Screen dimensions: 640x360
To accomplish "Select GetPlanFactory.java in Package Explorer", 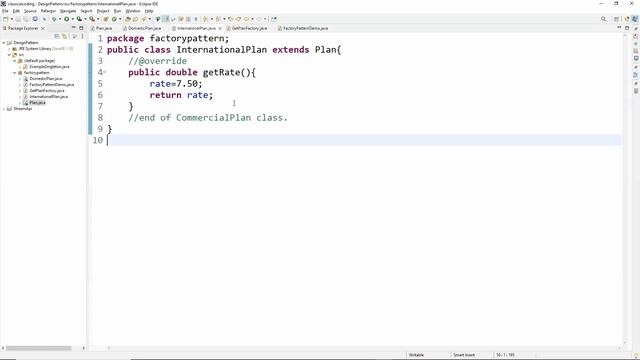I will click(47, 91).
